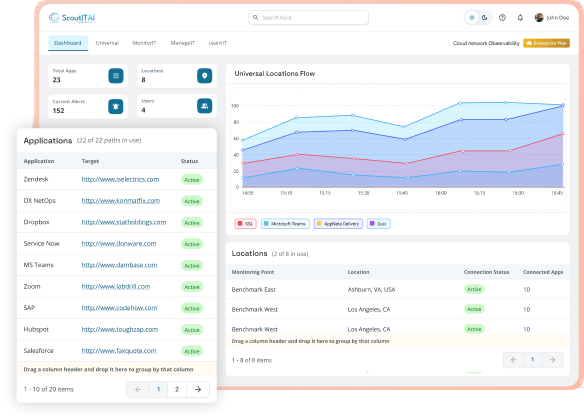The image size is (584, 419).
Task: Open the donware.com link
Action: click(119, 243)
